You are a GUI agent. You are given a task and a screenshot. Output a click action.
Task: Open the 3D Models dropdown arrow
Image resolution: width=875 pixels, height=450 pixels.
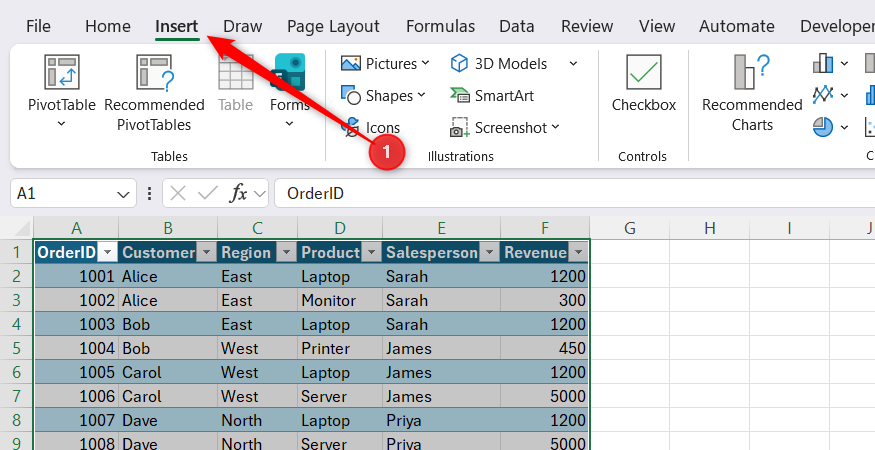tap(573, 64)
